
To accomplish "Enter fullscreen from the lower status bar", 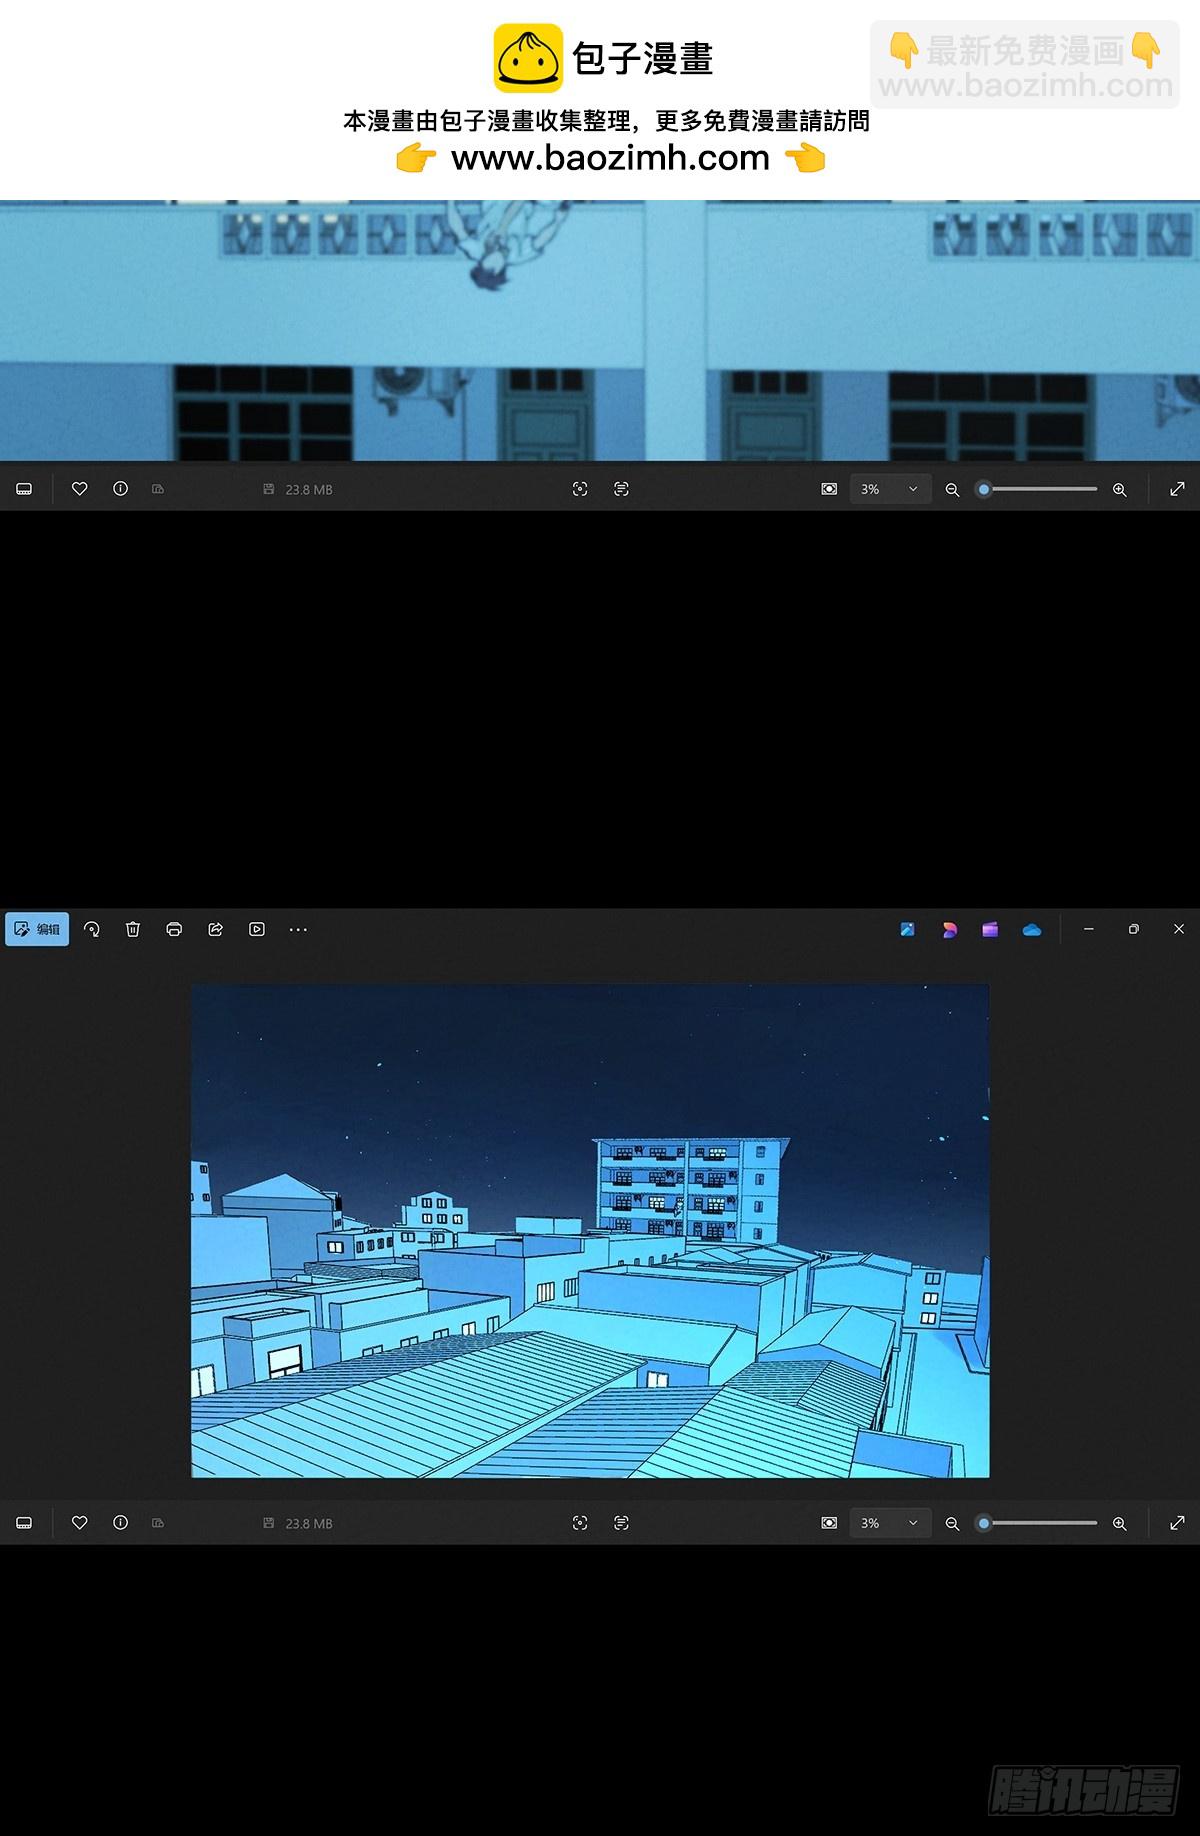I will 1177,1523.
